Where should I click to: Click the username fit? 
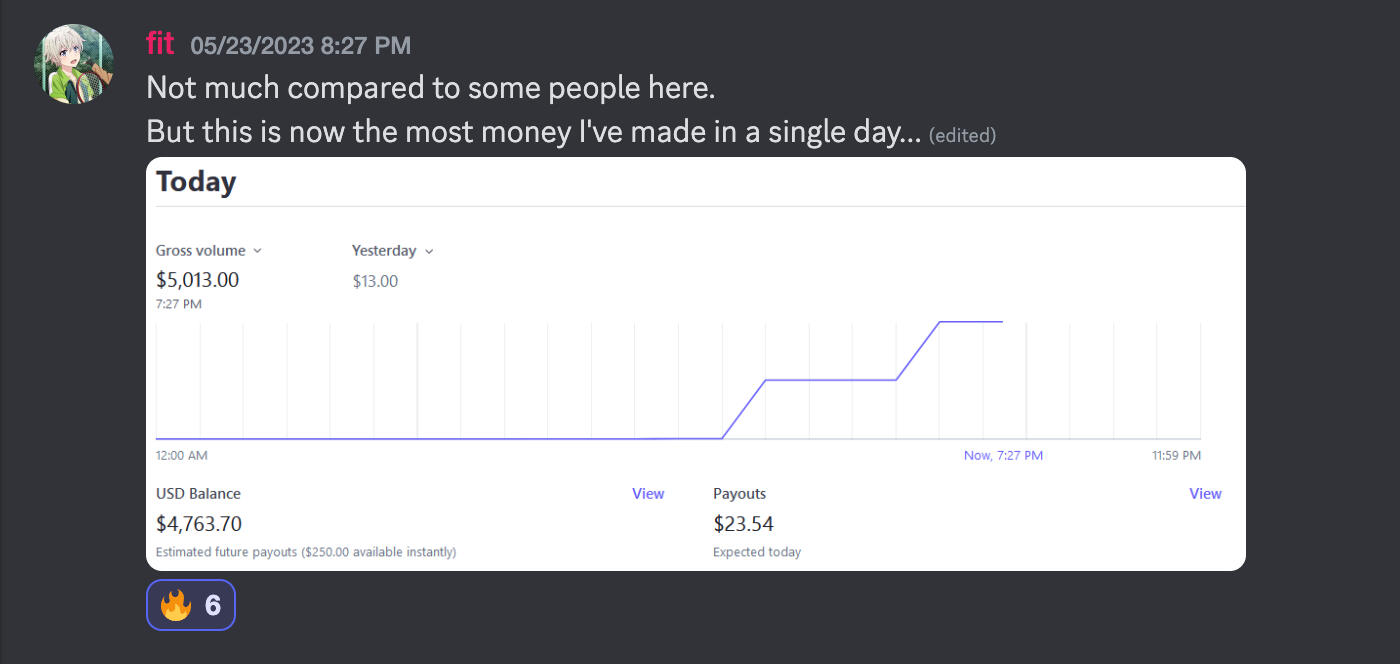[160, 44]
